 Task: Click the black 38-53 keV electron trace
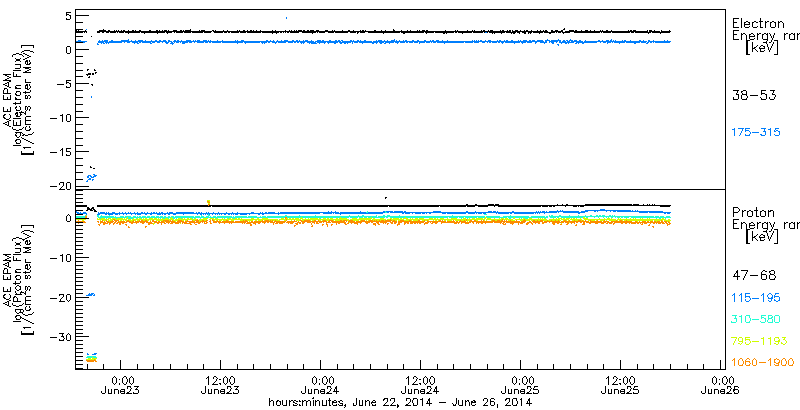pyautogui.click(x=383, y=32)
